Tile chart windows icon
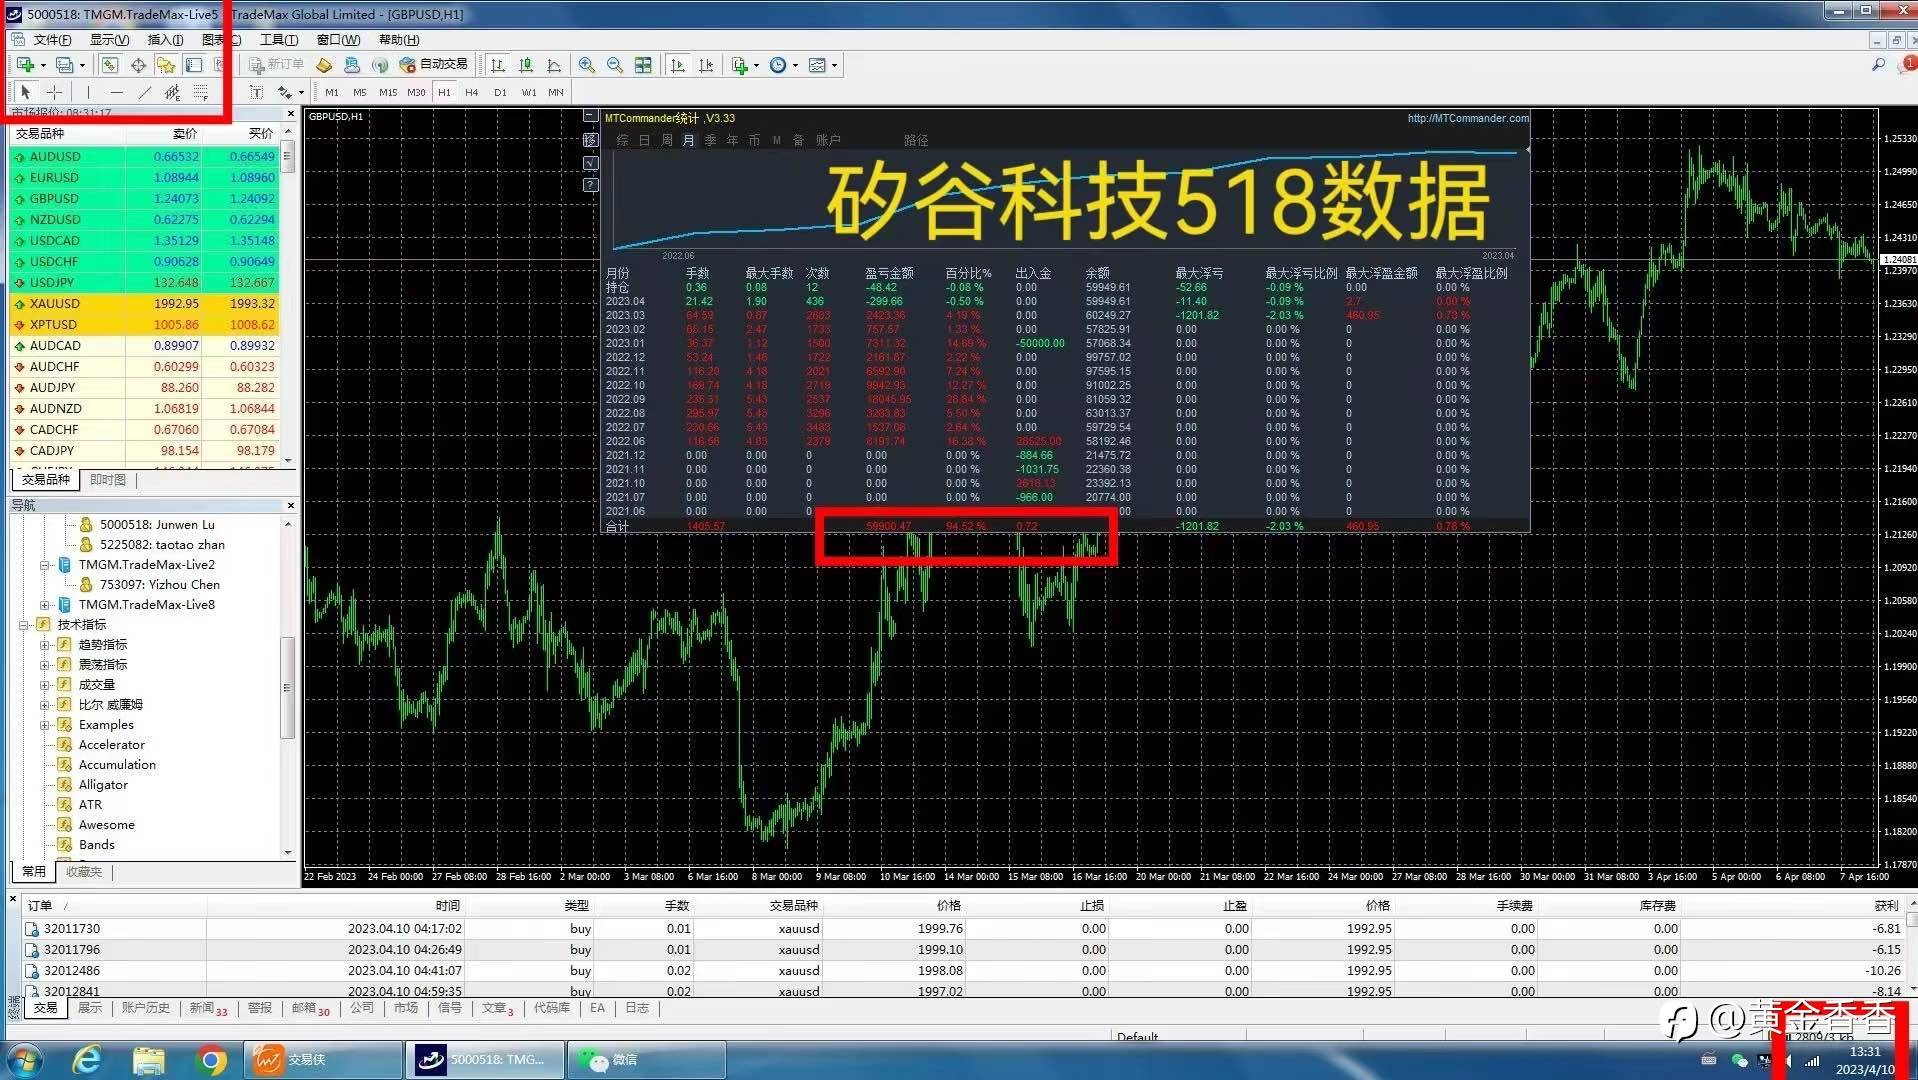1918x1080 pixels. (643, 65)
